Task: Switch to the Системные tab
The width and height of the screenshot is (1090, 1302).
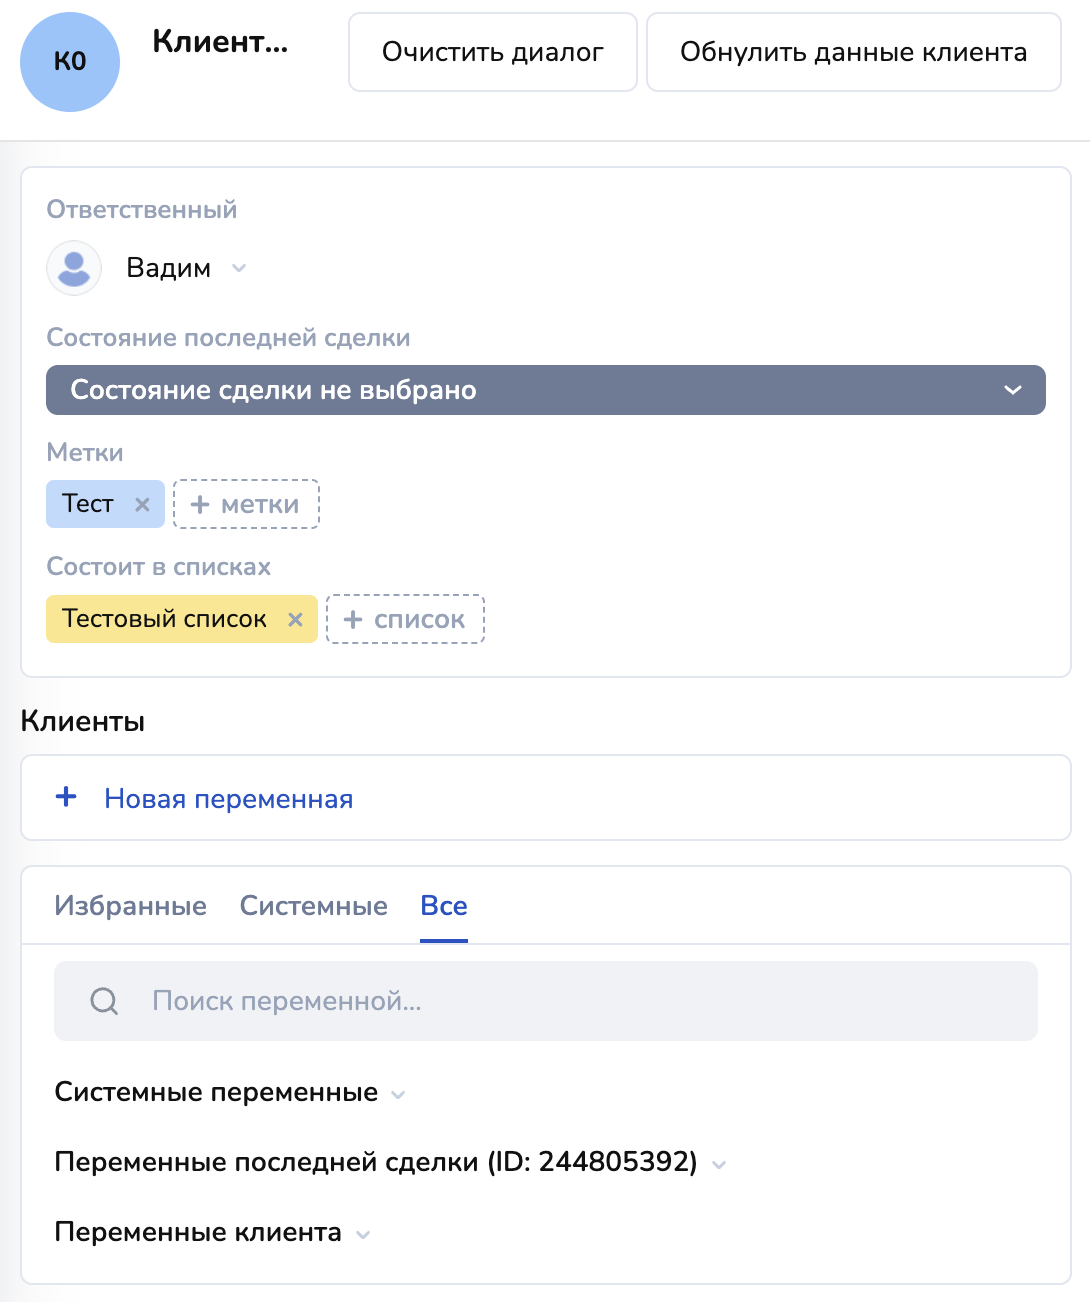Action: [x=313, y=906]
